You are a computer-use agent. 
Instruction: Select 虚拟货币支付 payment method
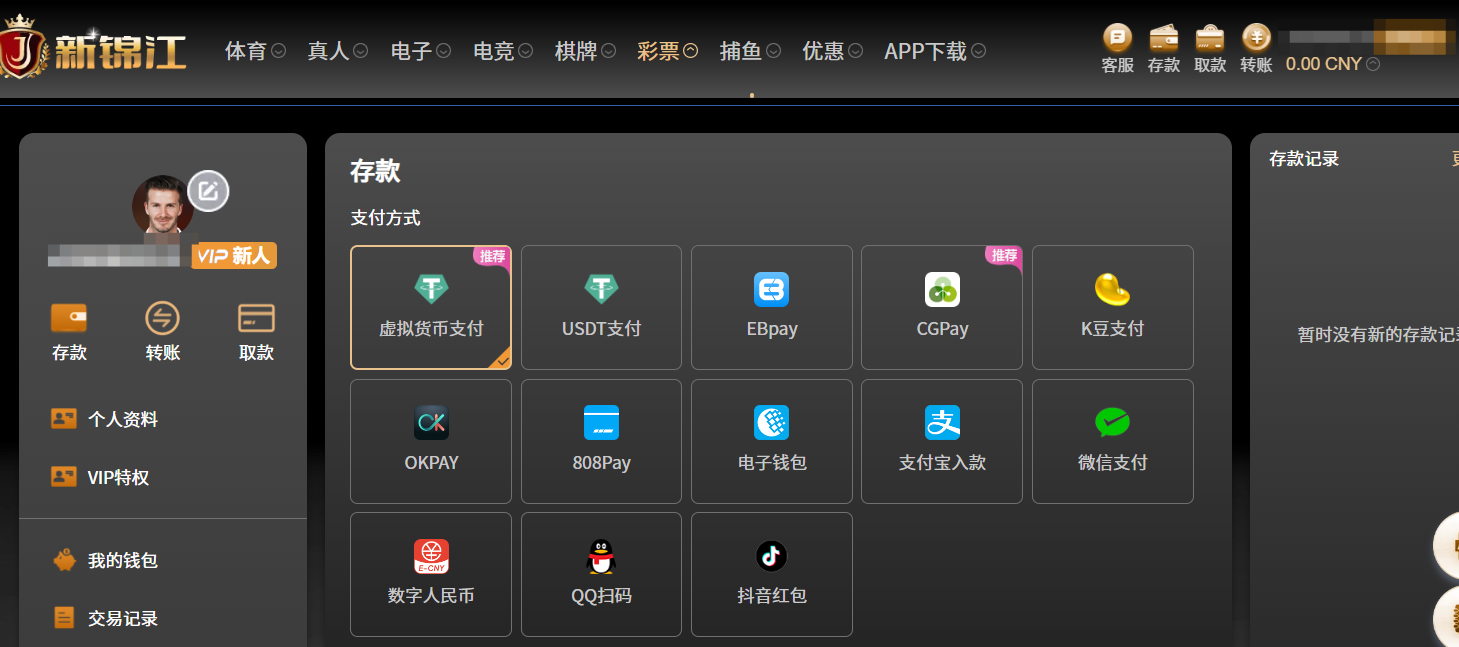pos(431,308)
